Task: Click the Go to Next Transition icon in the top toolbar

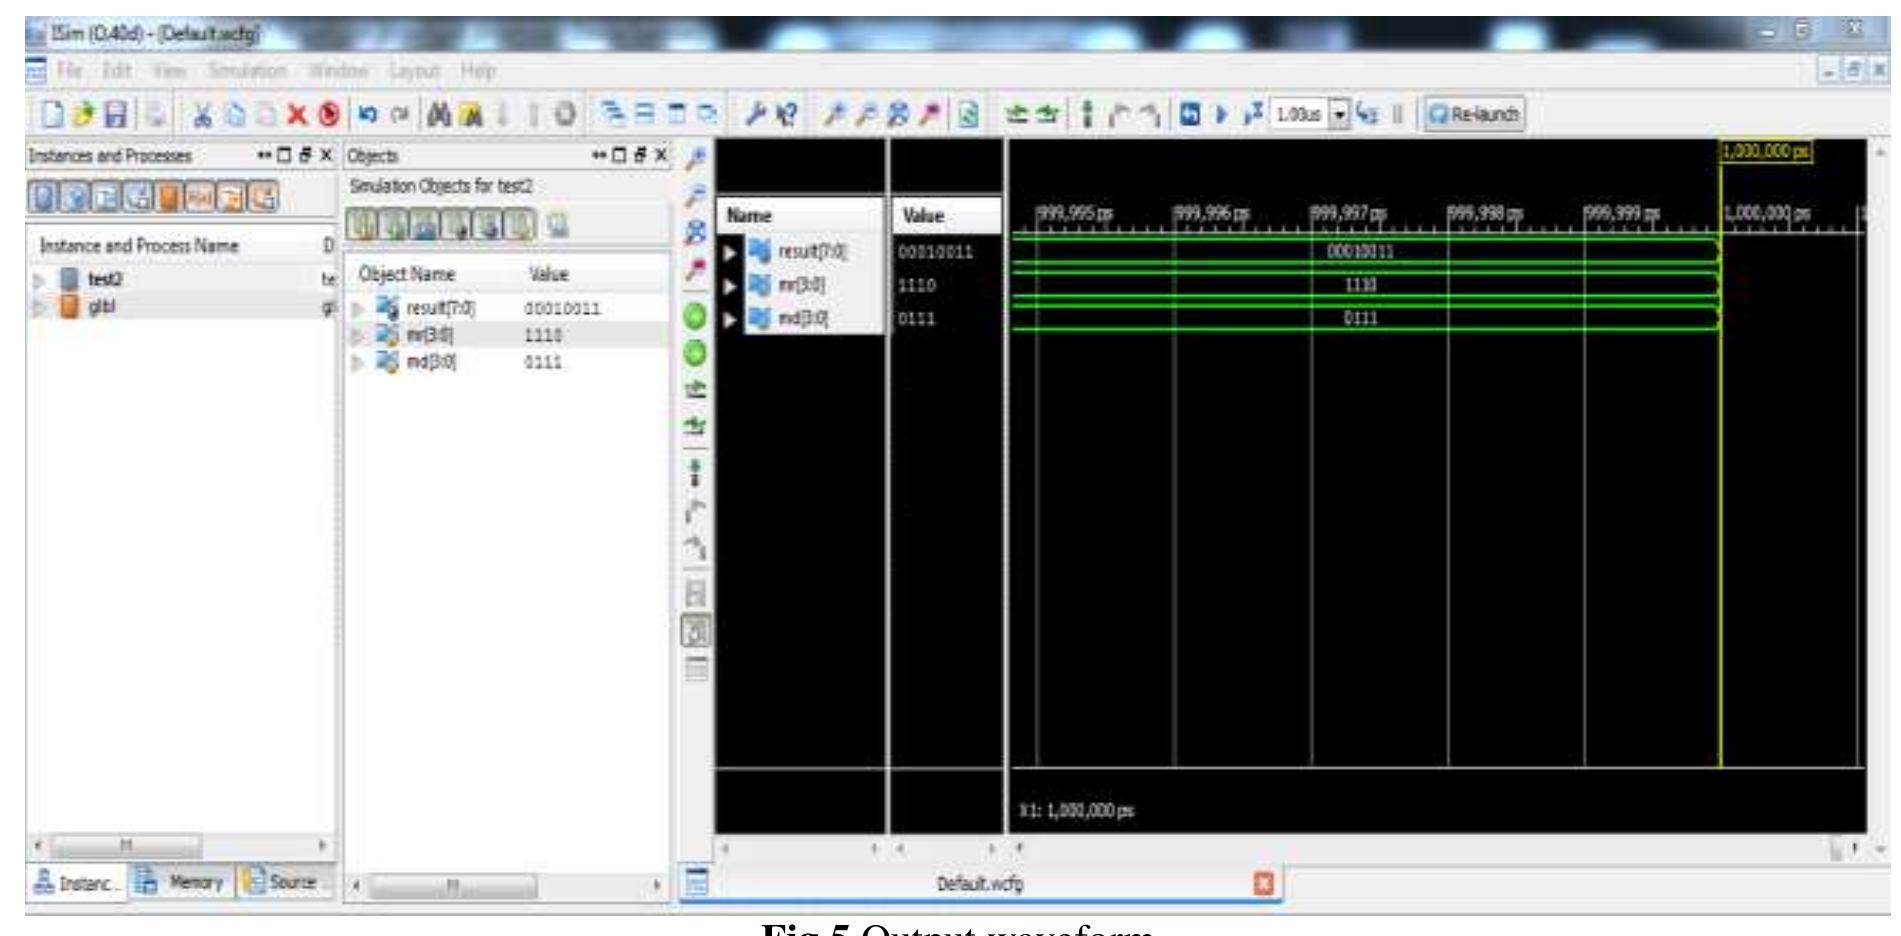Action: tap(1049, 114)
